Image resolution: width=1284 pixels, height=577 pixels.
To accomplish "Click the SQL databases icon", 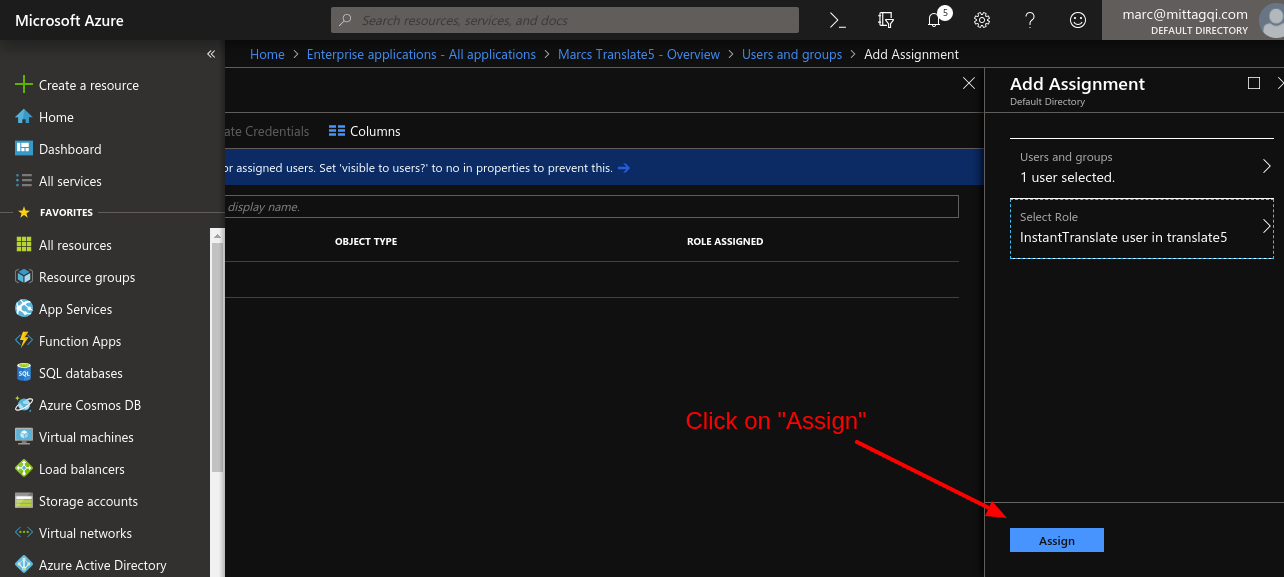I will [24, 373].
